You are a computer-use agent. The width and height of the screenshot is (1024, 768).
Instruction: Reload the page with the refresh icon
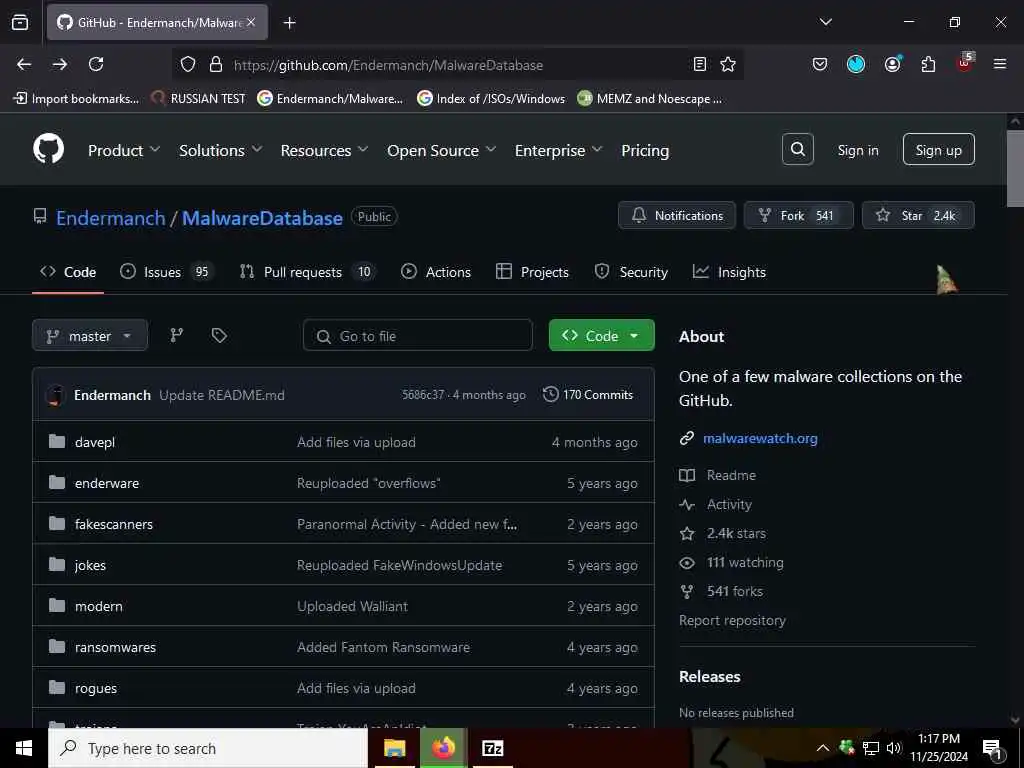96,64
